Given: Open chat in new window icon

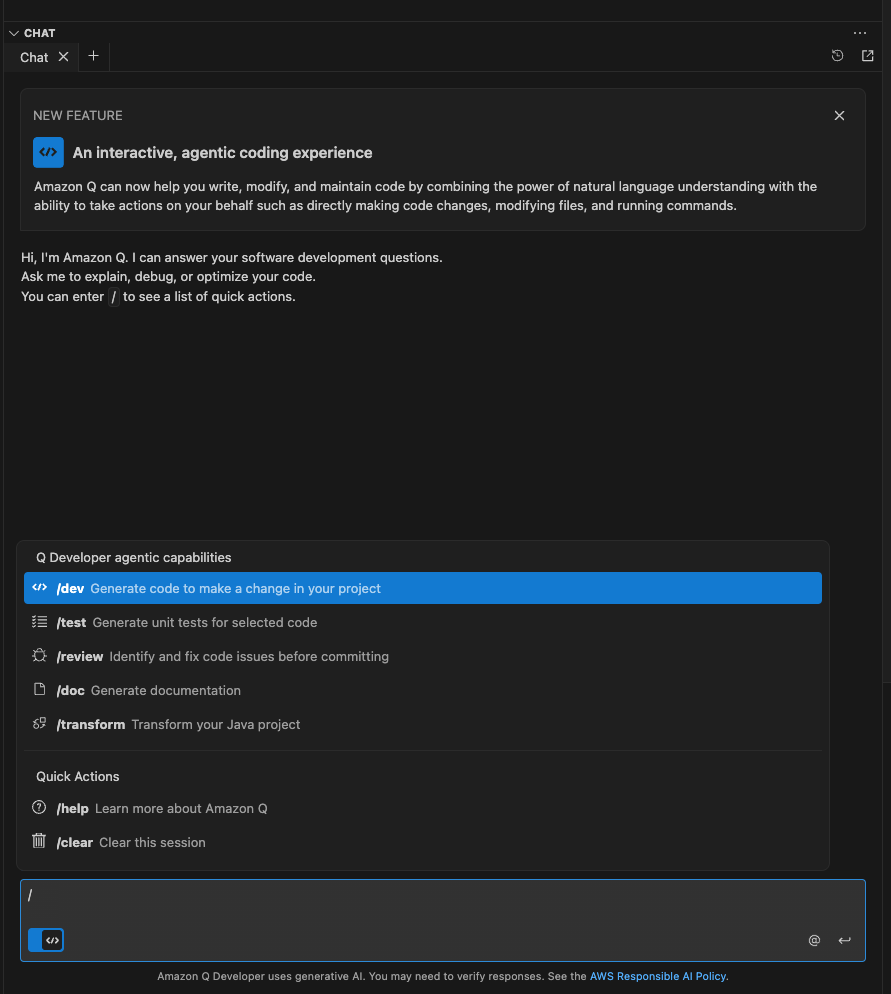Looking at the screenshot, I should point(867,56).
